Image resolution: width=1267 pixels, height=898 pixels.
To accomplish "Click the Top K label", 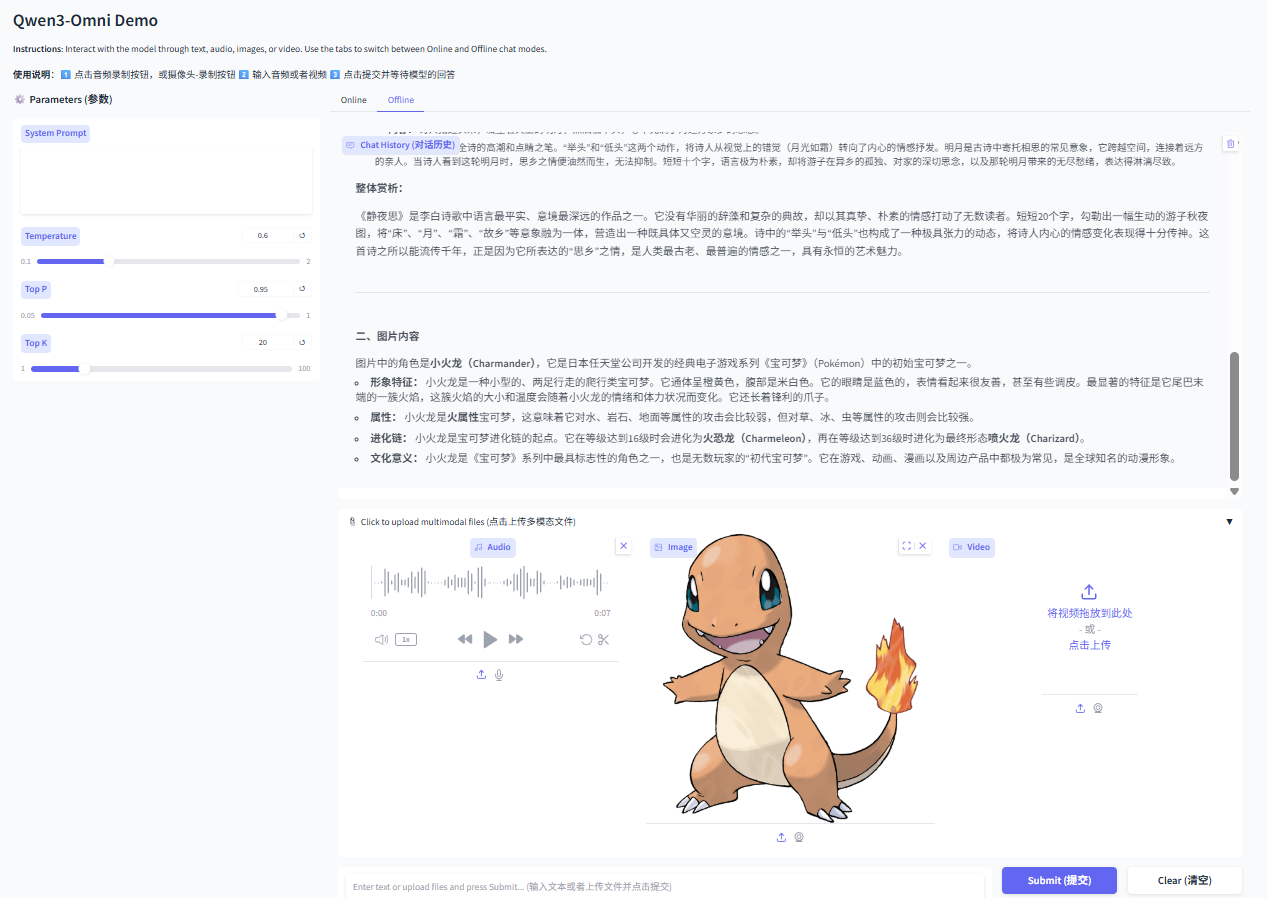I will [36, 343].
